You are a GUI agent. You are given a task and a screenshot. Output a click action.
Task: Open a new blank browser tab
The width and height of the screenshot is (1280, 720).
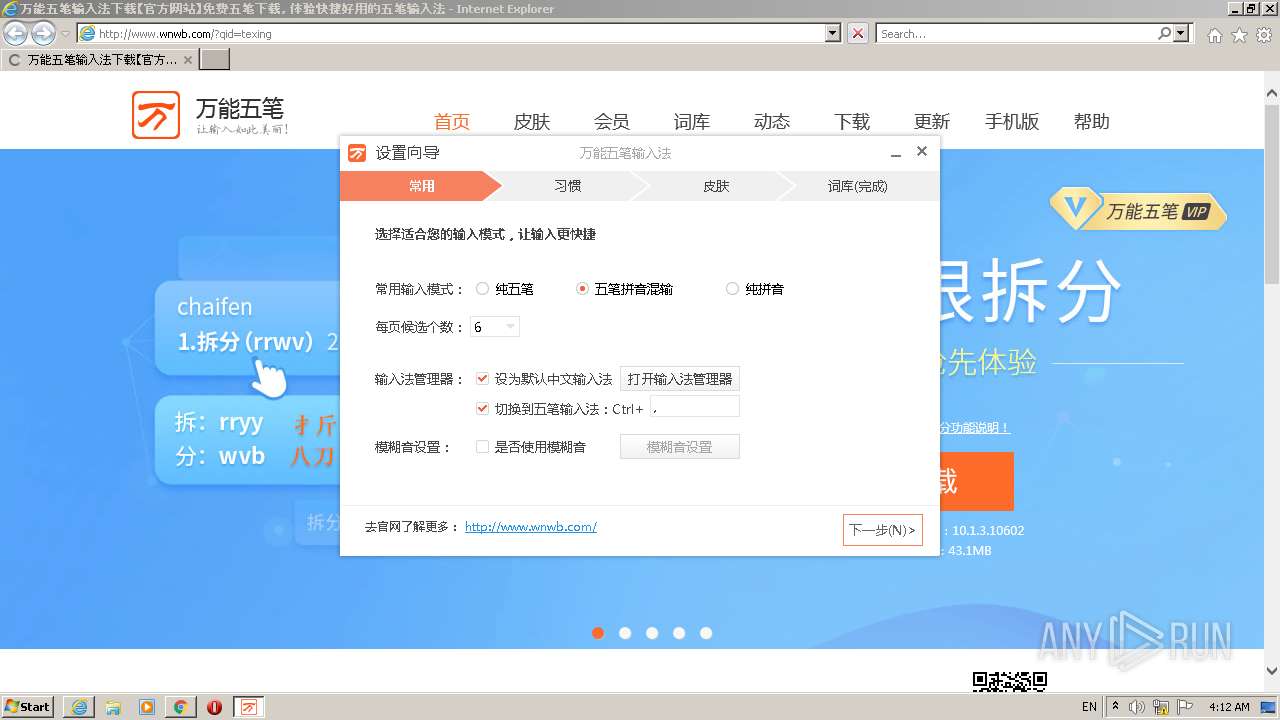(x=215, y=60)
